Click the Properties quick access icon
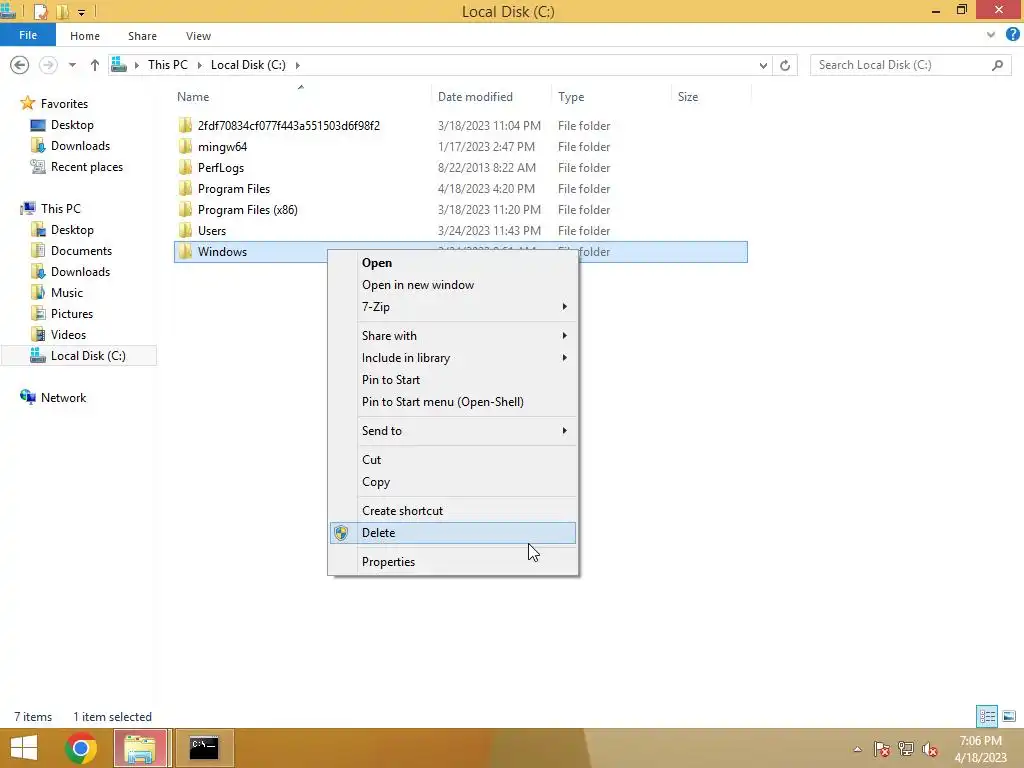Screen dimensions: 1024x768 (x=40, y=12)
